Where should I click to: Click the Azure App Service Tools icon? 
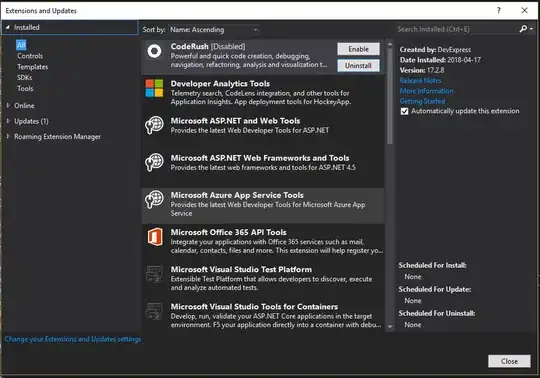click(154, 199)
